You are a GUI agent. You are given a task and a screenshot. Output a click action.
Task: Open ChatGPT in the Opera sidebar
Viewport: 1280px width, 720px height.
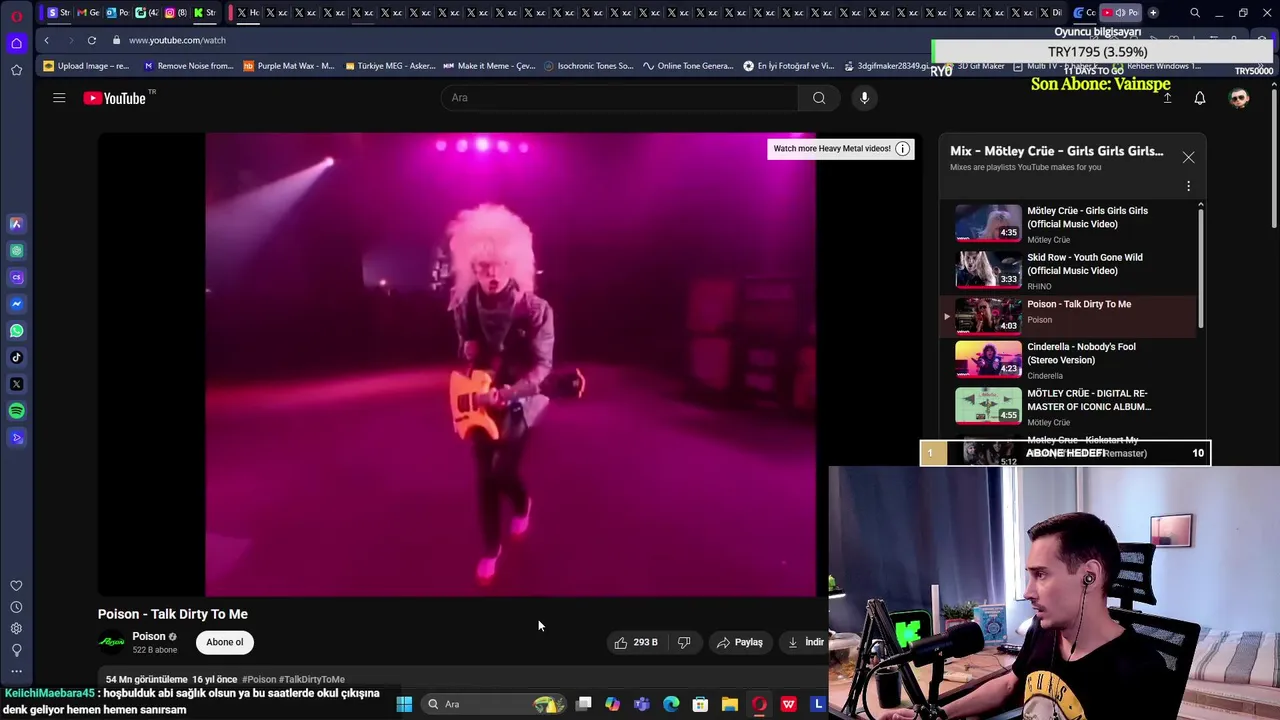16,251
